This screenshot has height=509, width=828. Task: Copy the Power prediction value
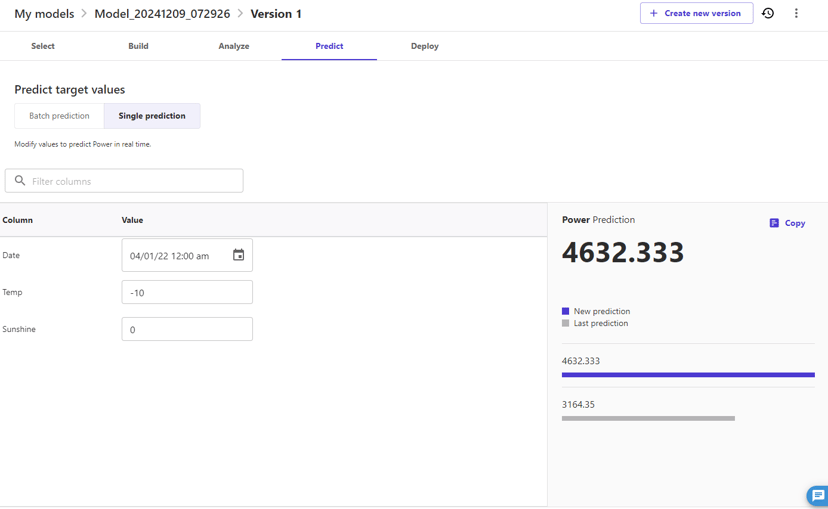click(x=787, y=223)
